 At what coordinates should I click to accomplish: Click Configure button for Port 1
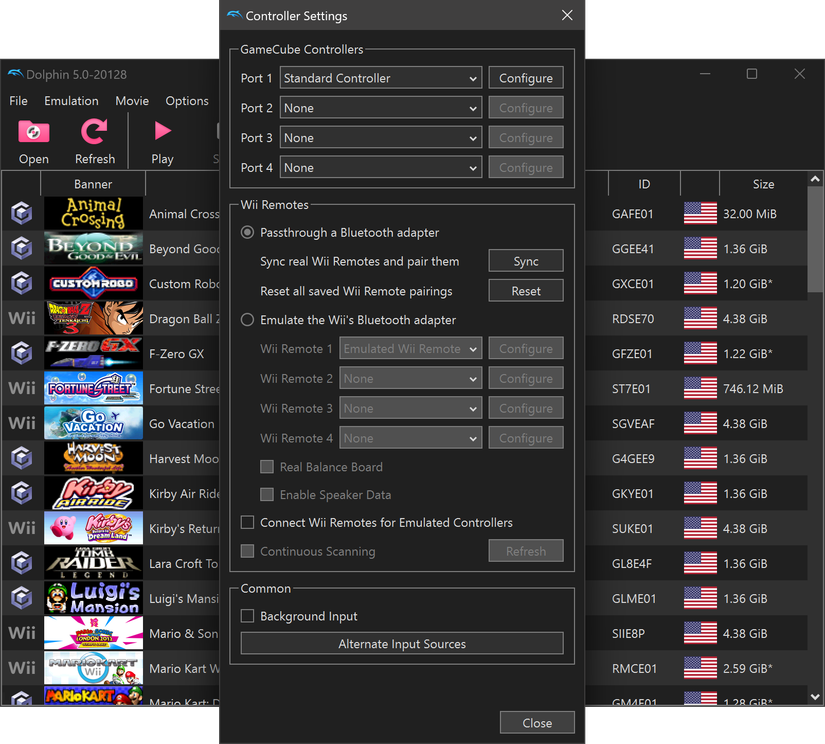[x=526, y=78]
